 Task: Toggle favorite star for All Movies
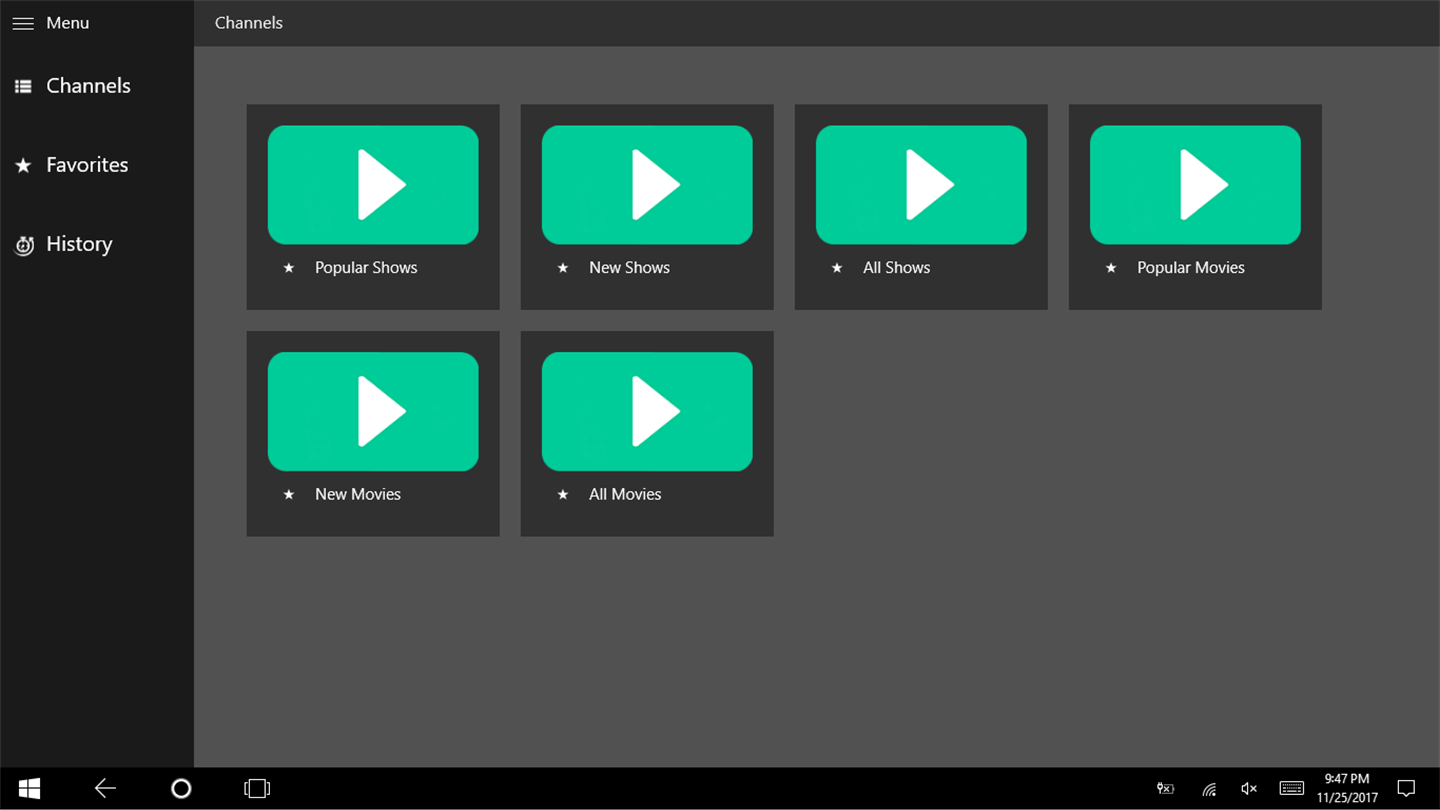563,495
